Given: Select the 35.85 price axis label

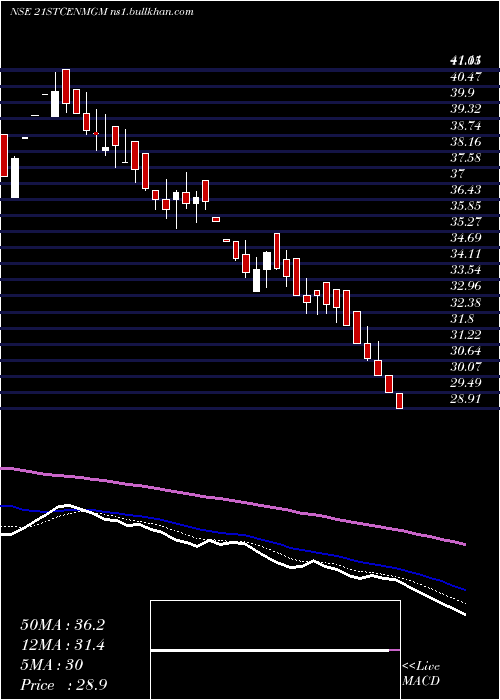Looking at the screenshot, I should click(466, 206).
